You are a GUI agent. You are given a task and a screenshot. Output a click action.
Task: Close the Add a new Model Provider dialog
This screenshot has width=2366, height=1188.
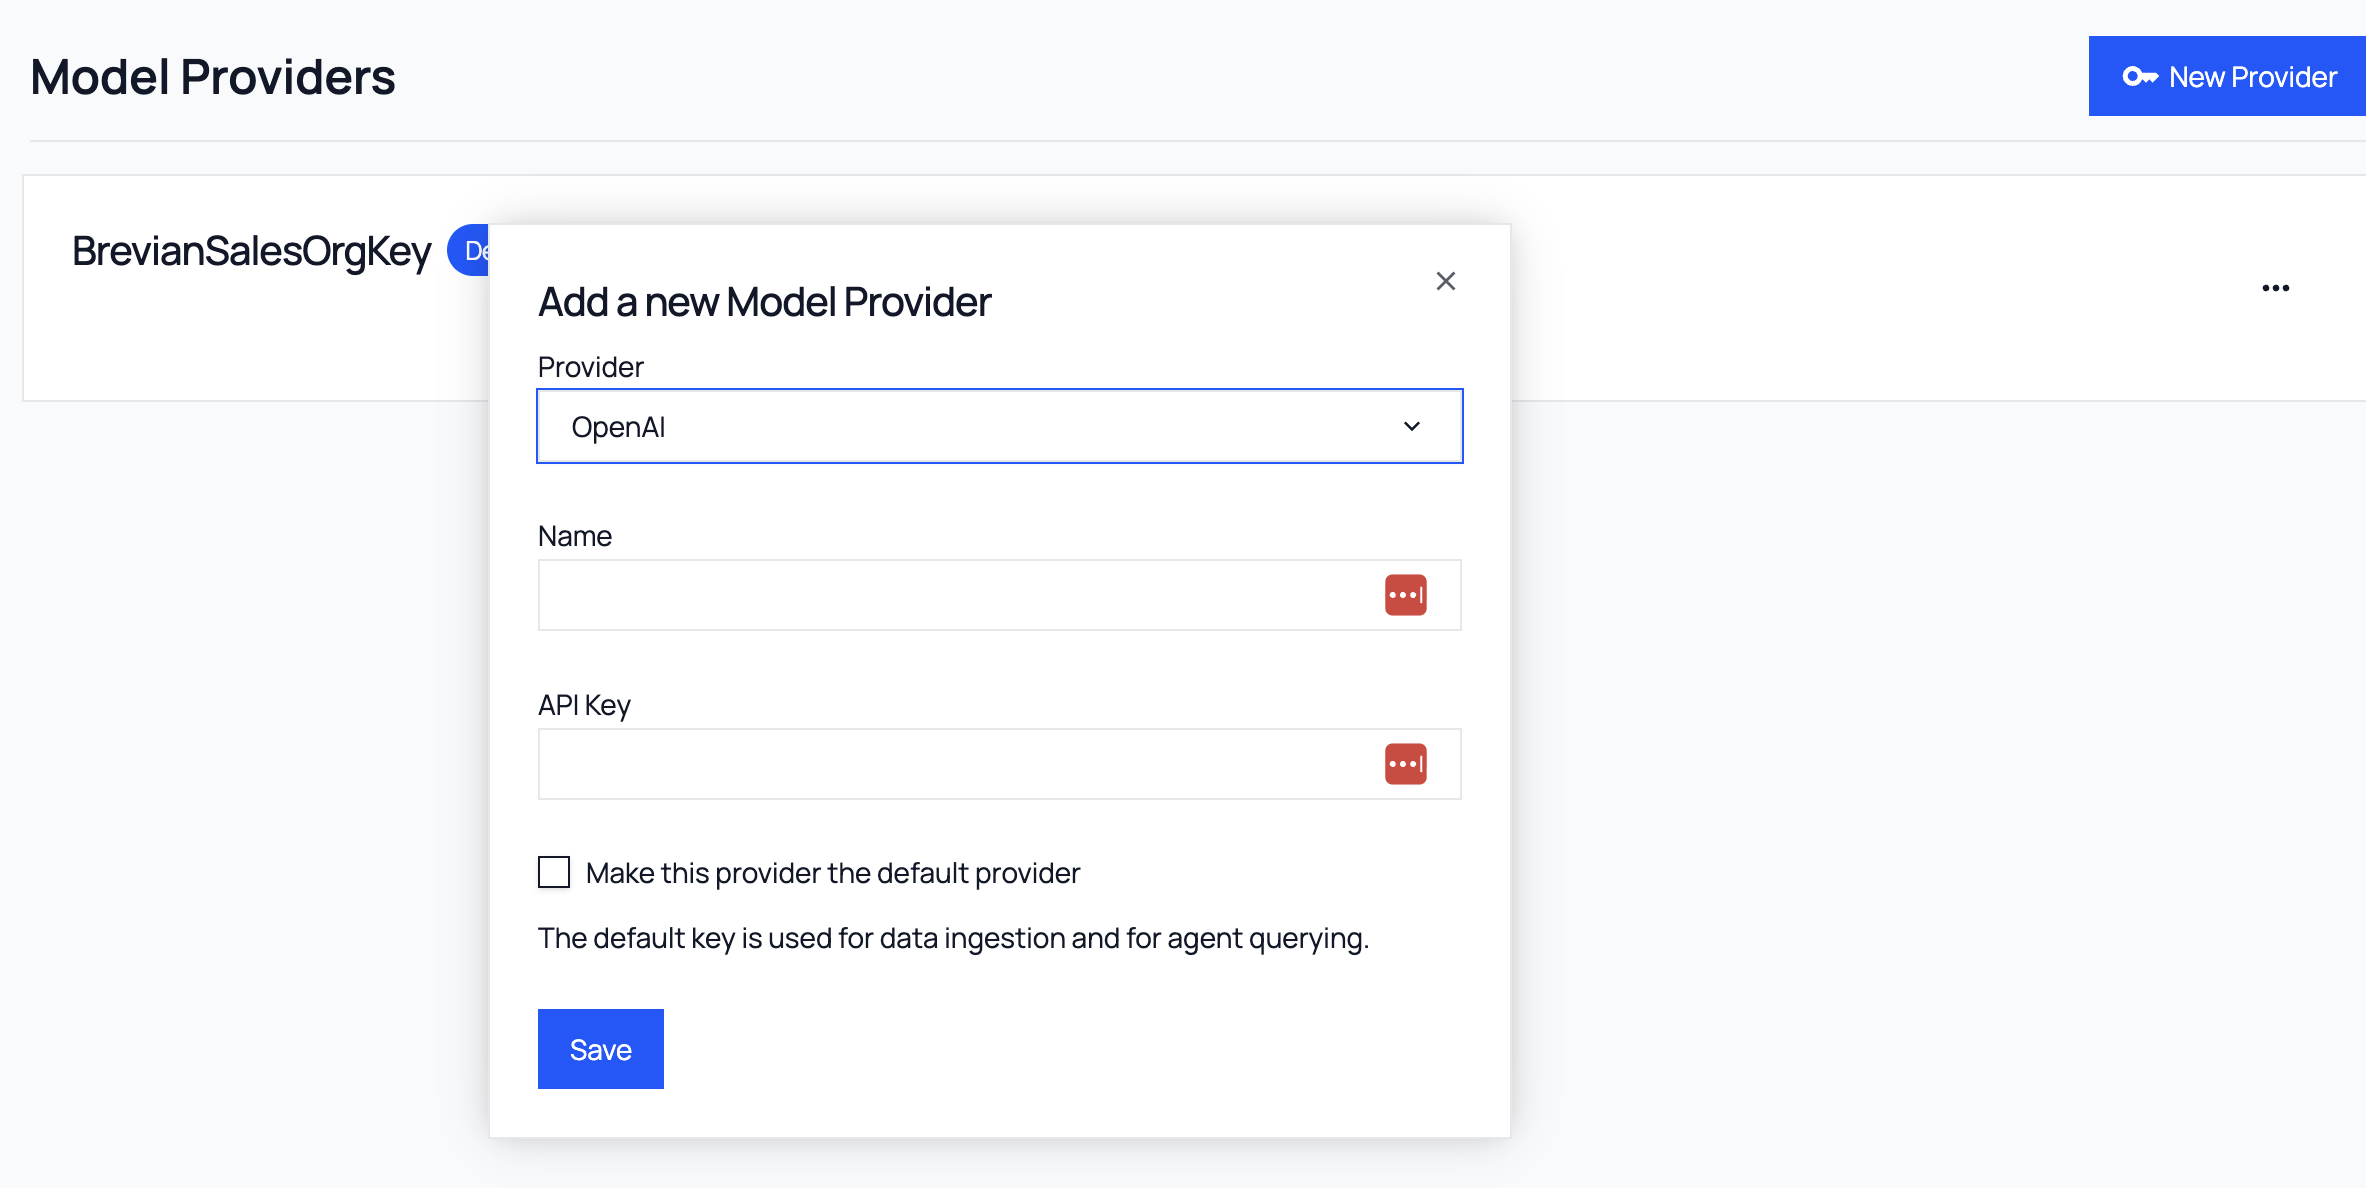tap(1446, 281)
